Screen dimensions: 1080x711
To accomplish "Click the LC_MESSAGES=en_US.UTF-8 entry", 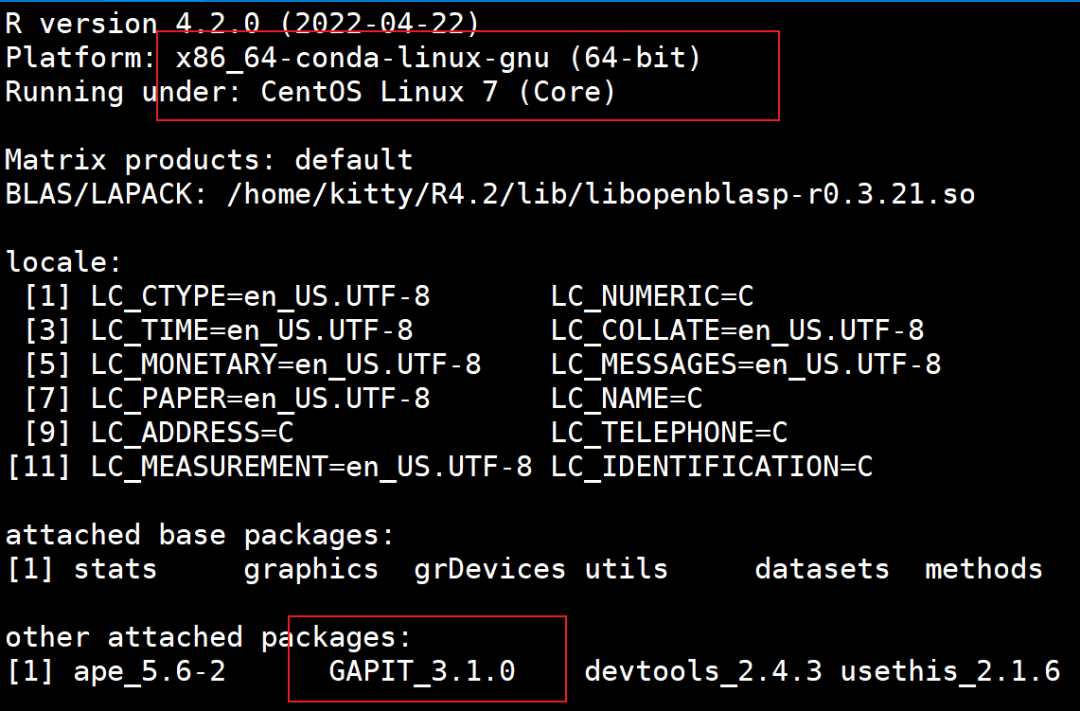I will [x=745, y=364].
